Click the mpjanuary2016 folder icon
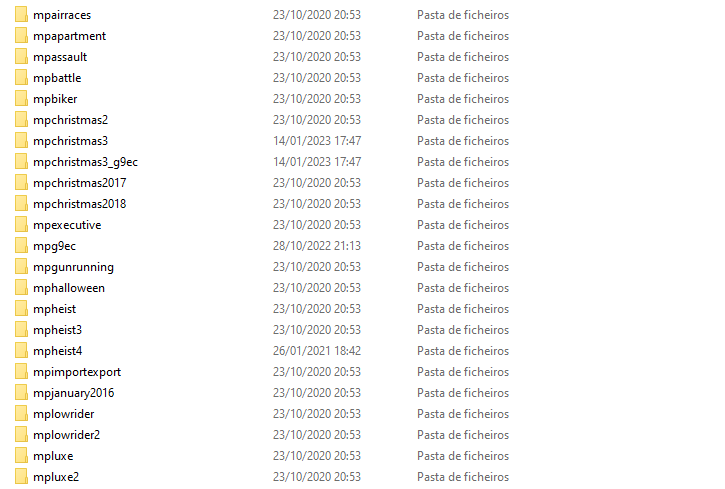 pyautogui.click(x=21, y=393)
